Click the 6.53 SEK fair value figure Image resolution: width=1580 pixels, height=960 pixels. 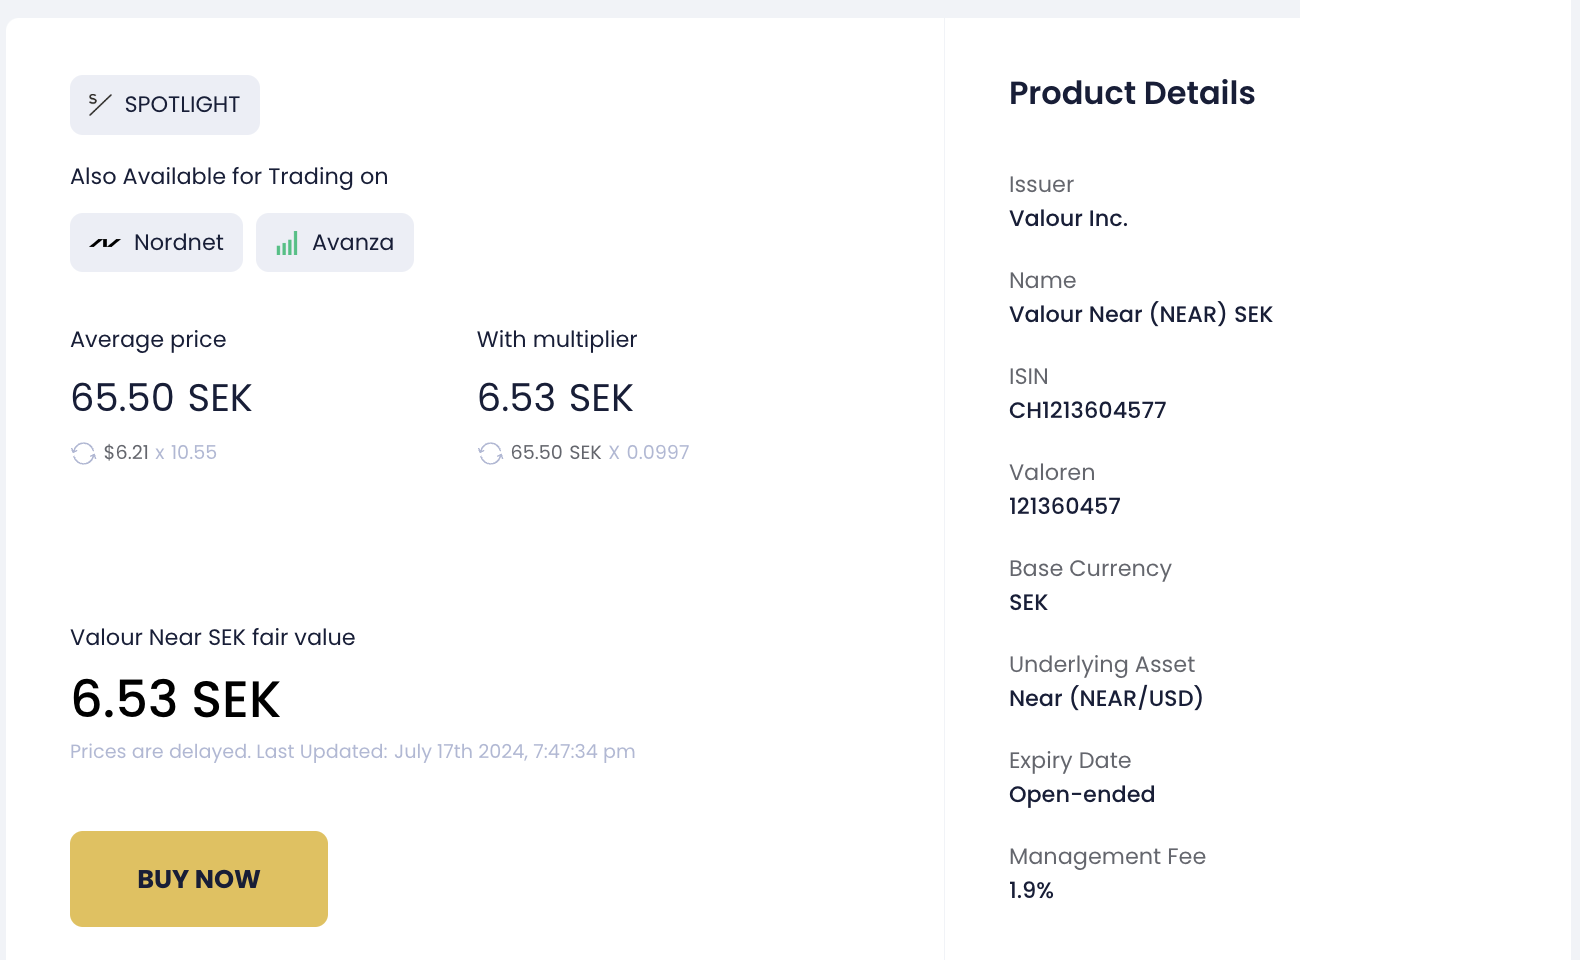coord(176,699)
